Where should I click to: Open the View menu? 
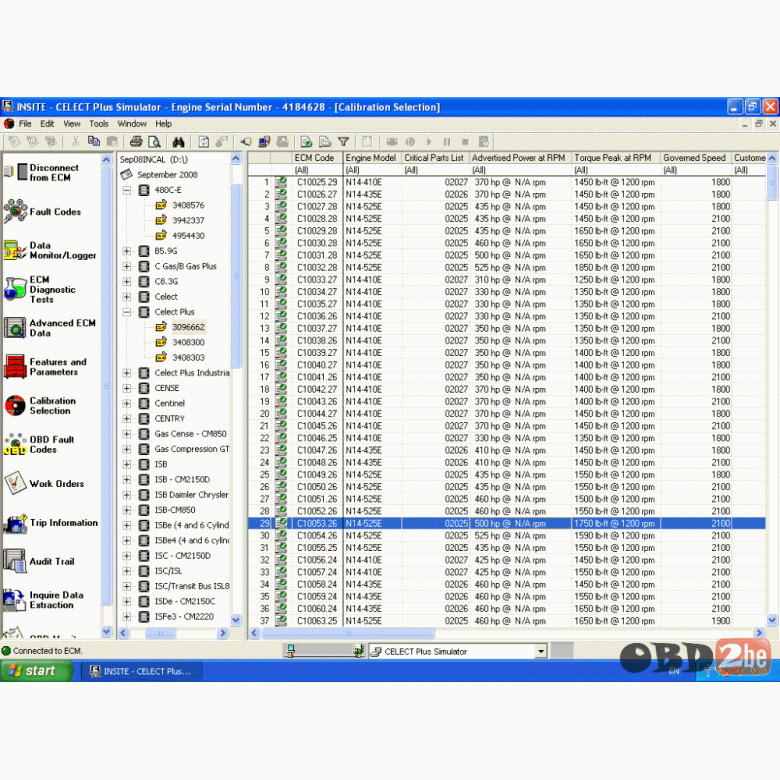(72, 124)
